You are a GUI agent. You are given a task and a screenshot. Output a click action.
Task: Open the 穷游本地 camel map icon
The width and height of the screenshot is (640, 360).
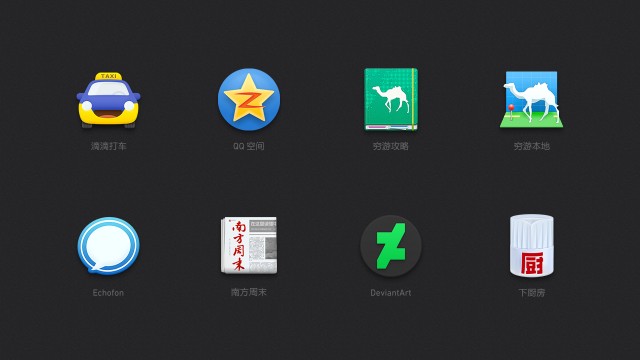(531, 100)
